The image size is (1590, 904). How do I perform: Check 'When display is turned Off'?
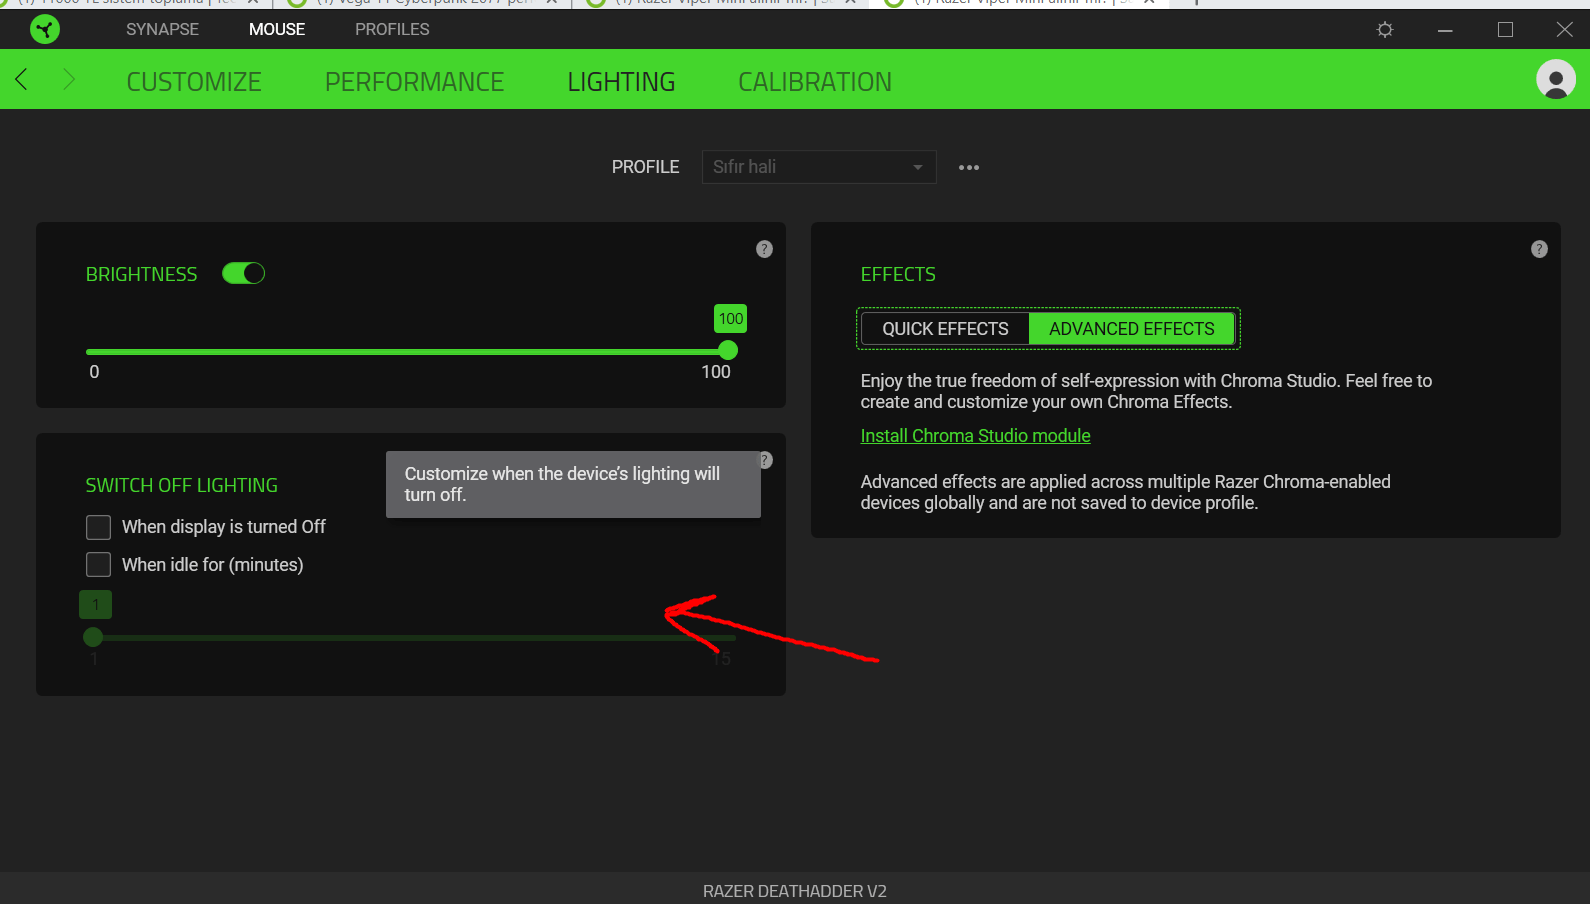click(98, 527)
